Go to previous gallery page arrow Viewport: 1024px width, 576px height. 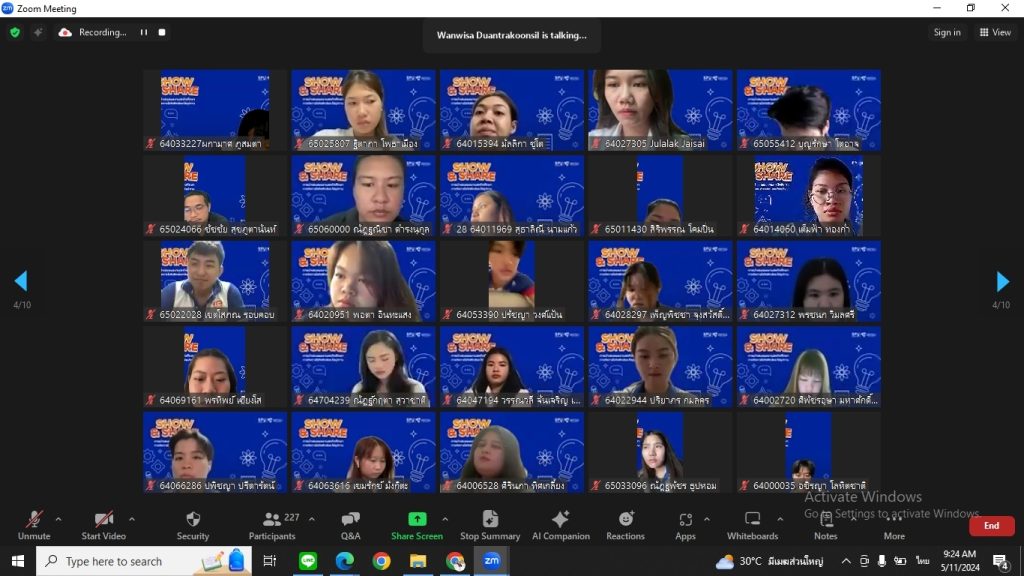pos(21,281)
